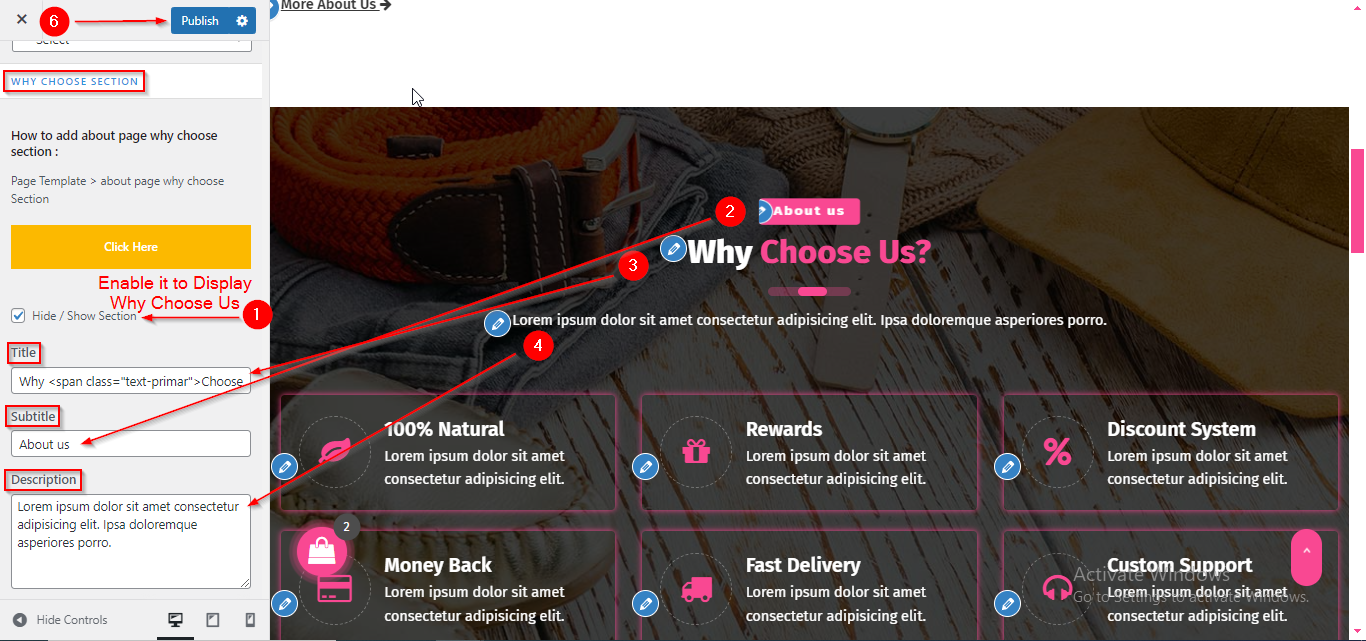Click the Publish button
The height and width of the screenshot is (641, 1366).
pyautogui.click(x=200, y=21)
